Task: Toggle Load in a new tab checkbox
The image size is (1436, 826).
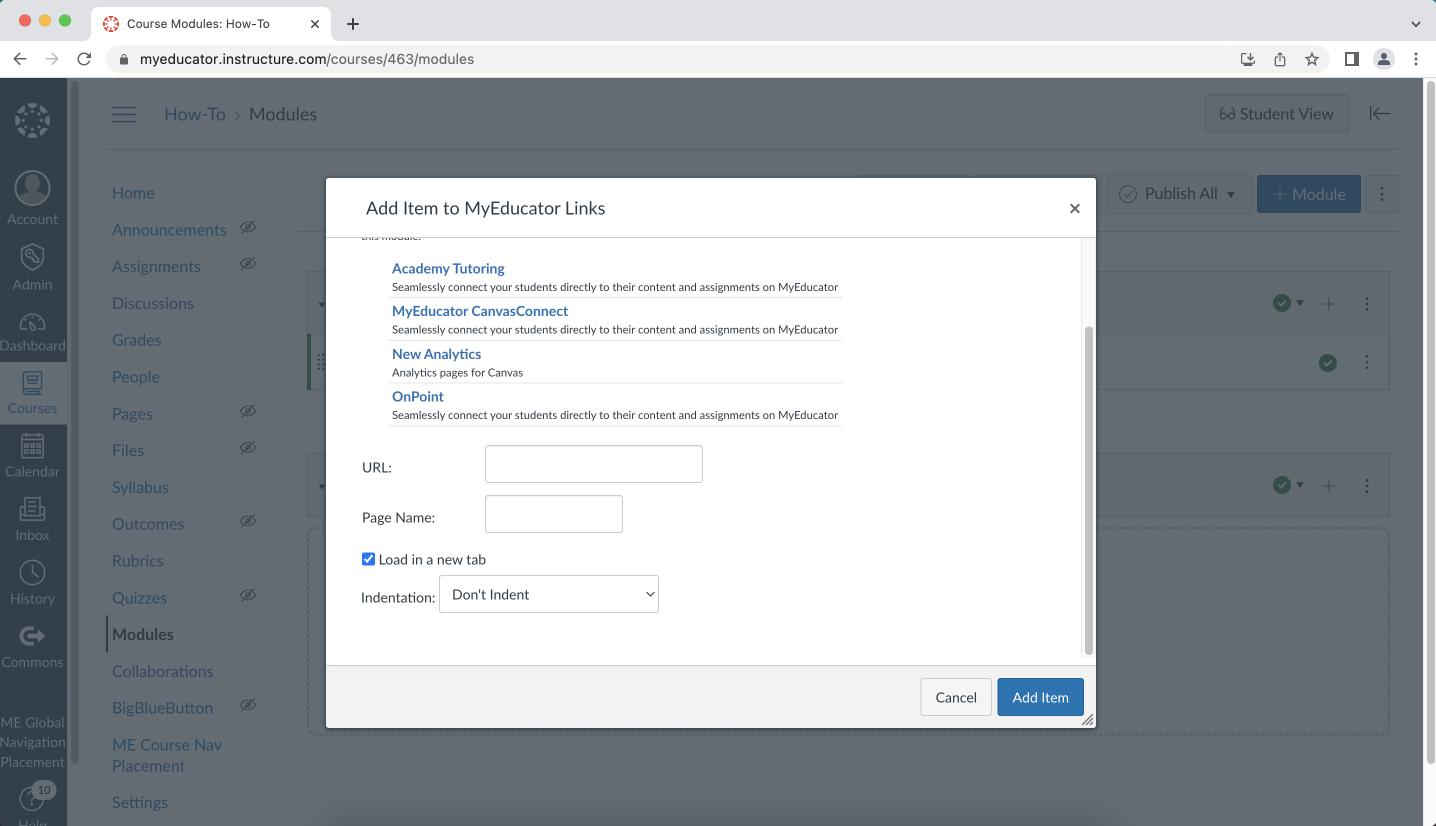Action: (x=368, y=559)
